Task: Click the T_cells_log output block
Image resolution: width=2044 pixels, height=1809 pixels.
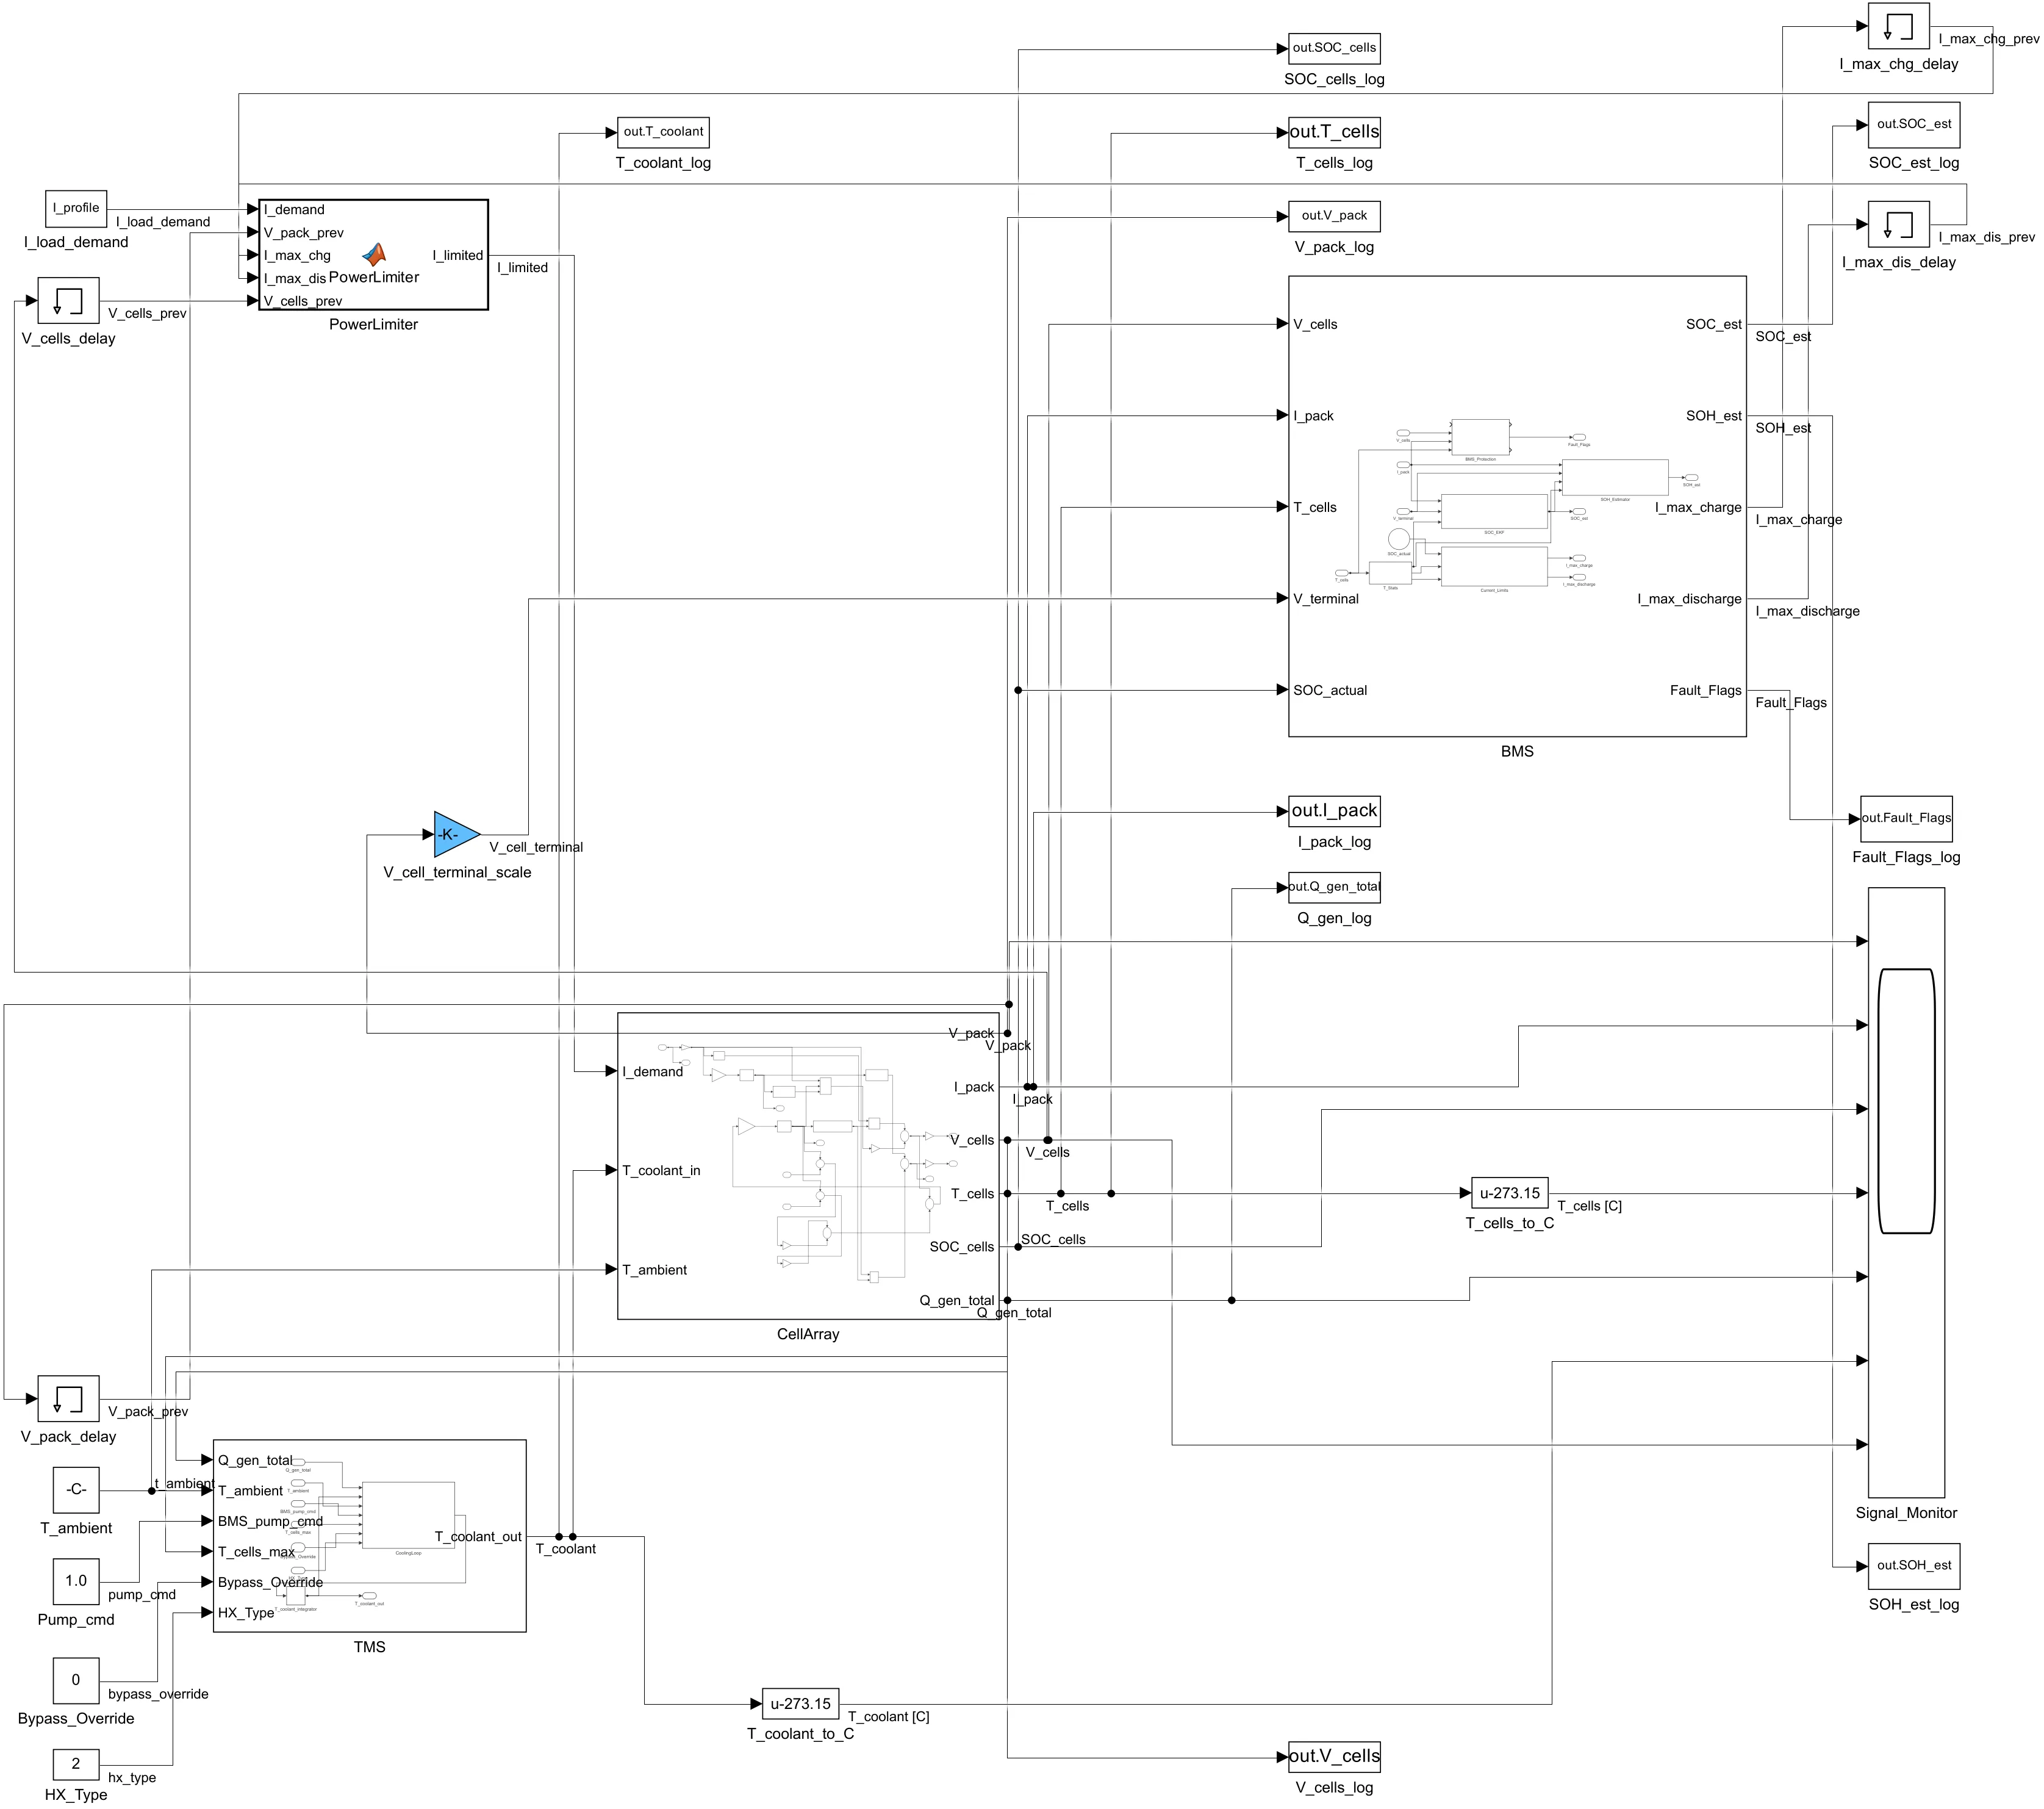Action: pyautogui.click(x=1334, y=132)
